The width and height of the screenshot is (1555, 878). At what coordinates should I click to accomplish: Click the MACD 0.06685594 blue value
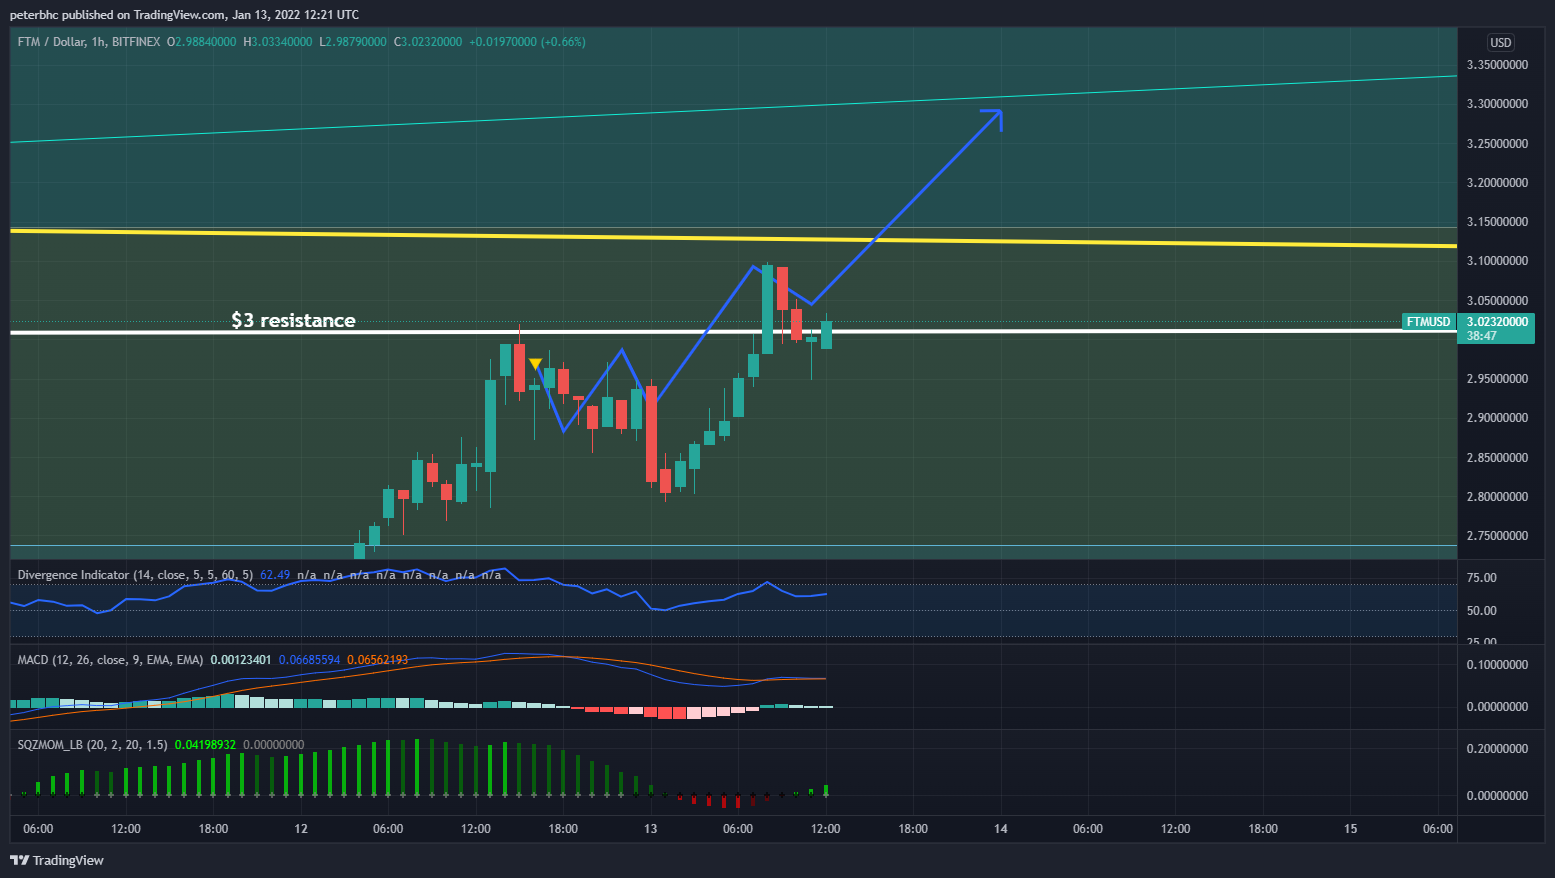pyautogui.click(x=309, y=660)
